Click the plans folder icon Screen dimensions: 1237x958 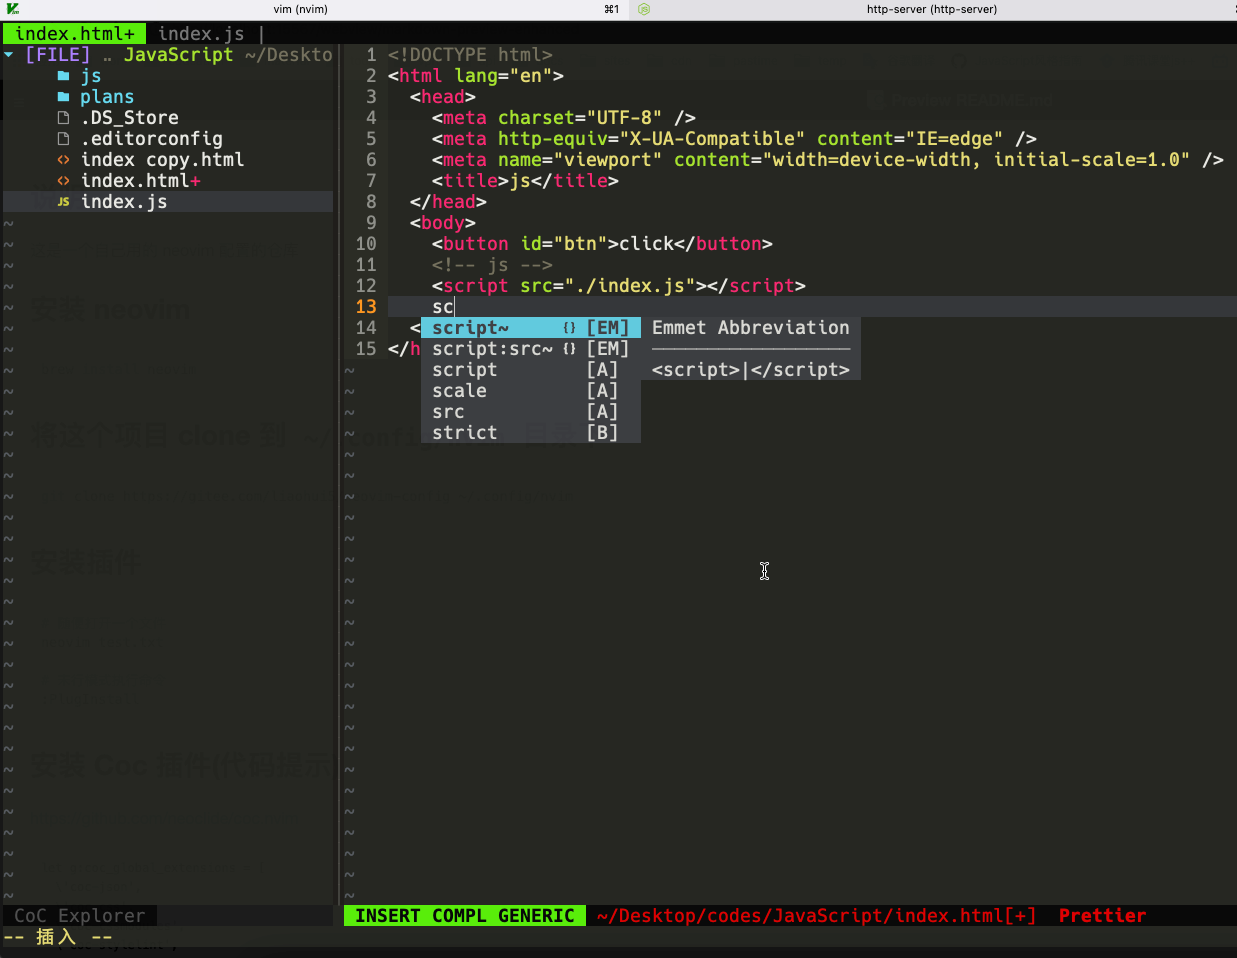click(x=63, y=97)
